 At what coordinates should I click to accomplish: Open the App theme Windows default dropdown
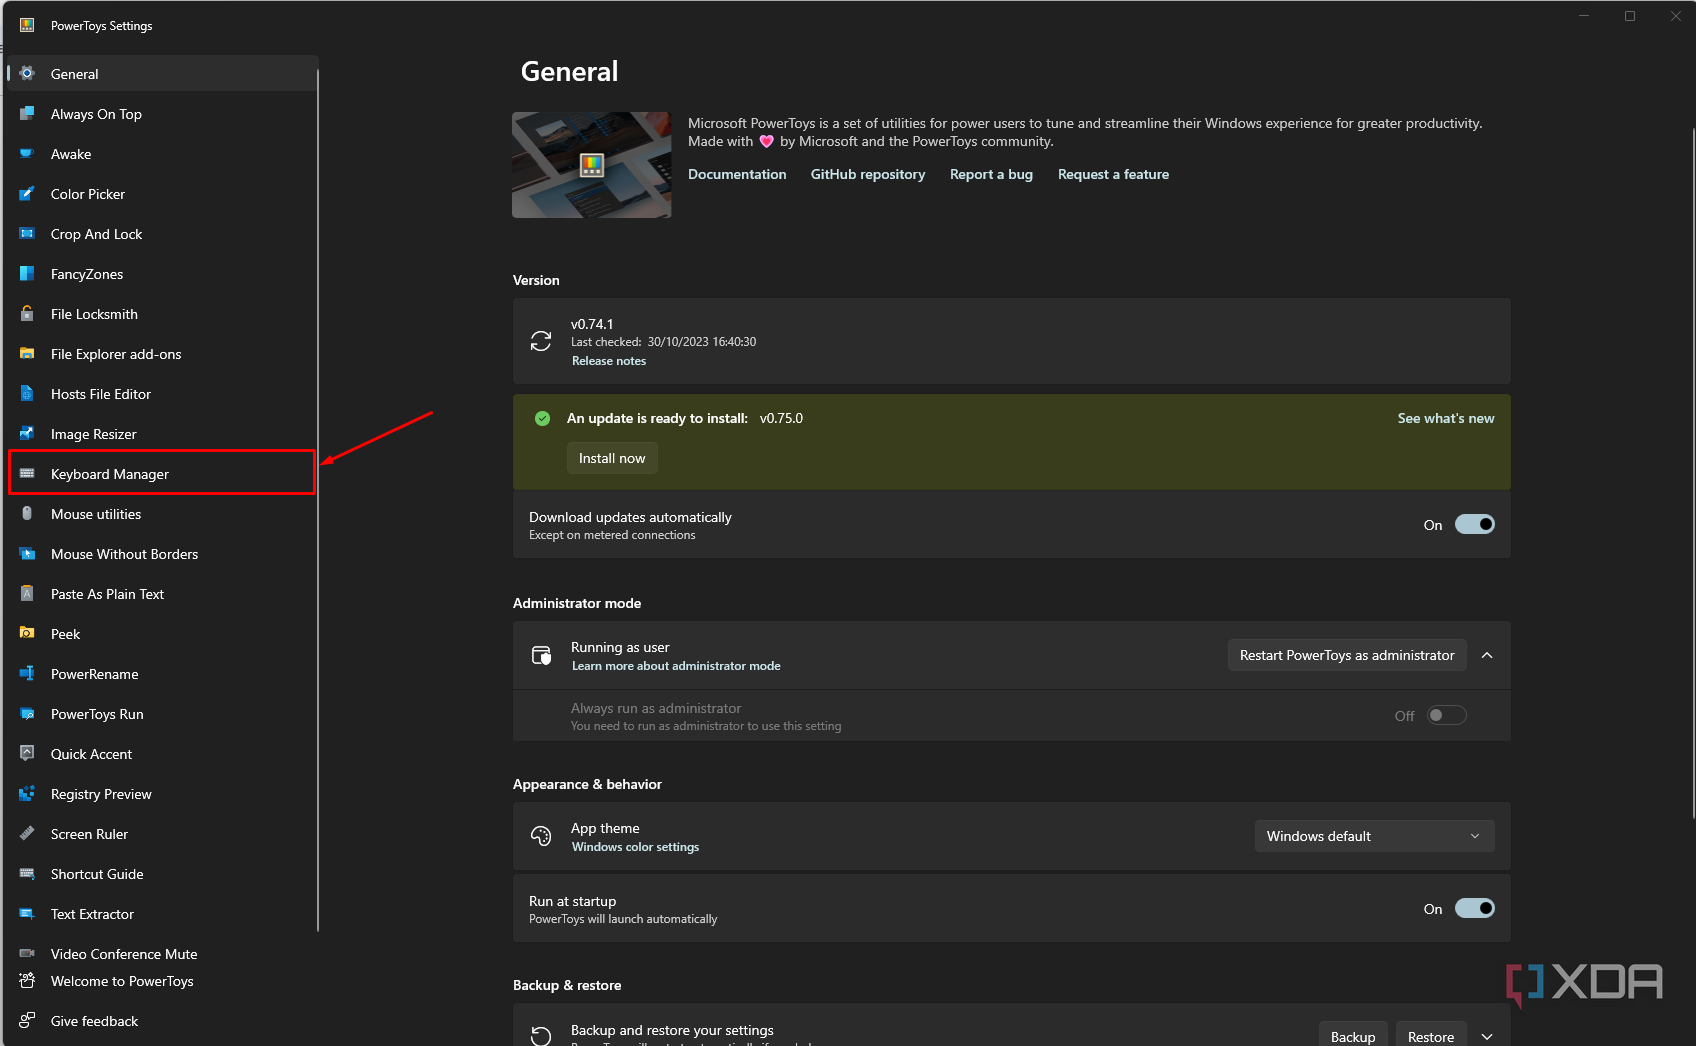pos(1374,836)
